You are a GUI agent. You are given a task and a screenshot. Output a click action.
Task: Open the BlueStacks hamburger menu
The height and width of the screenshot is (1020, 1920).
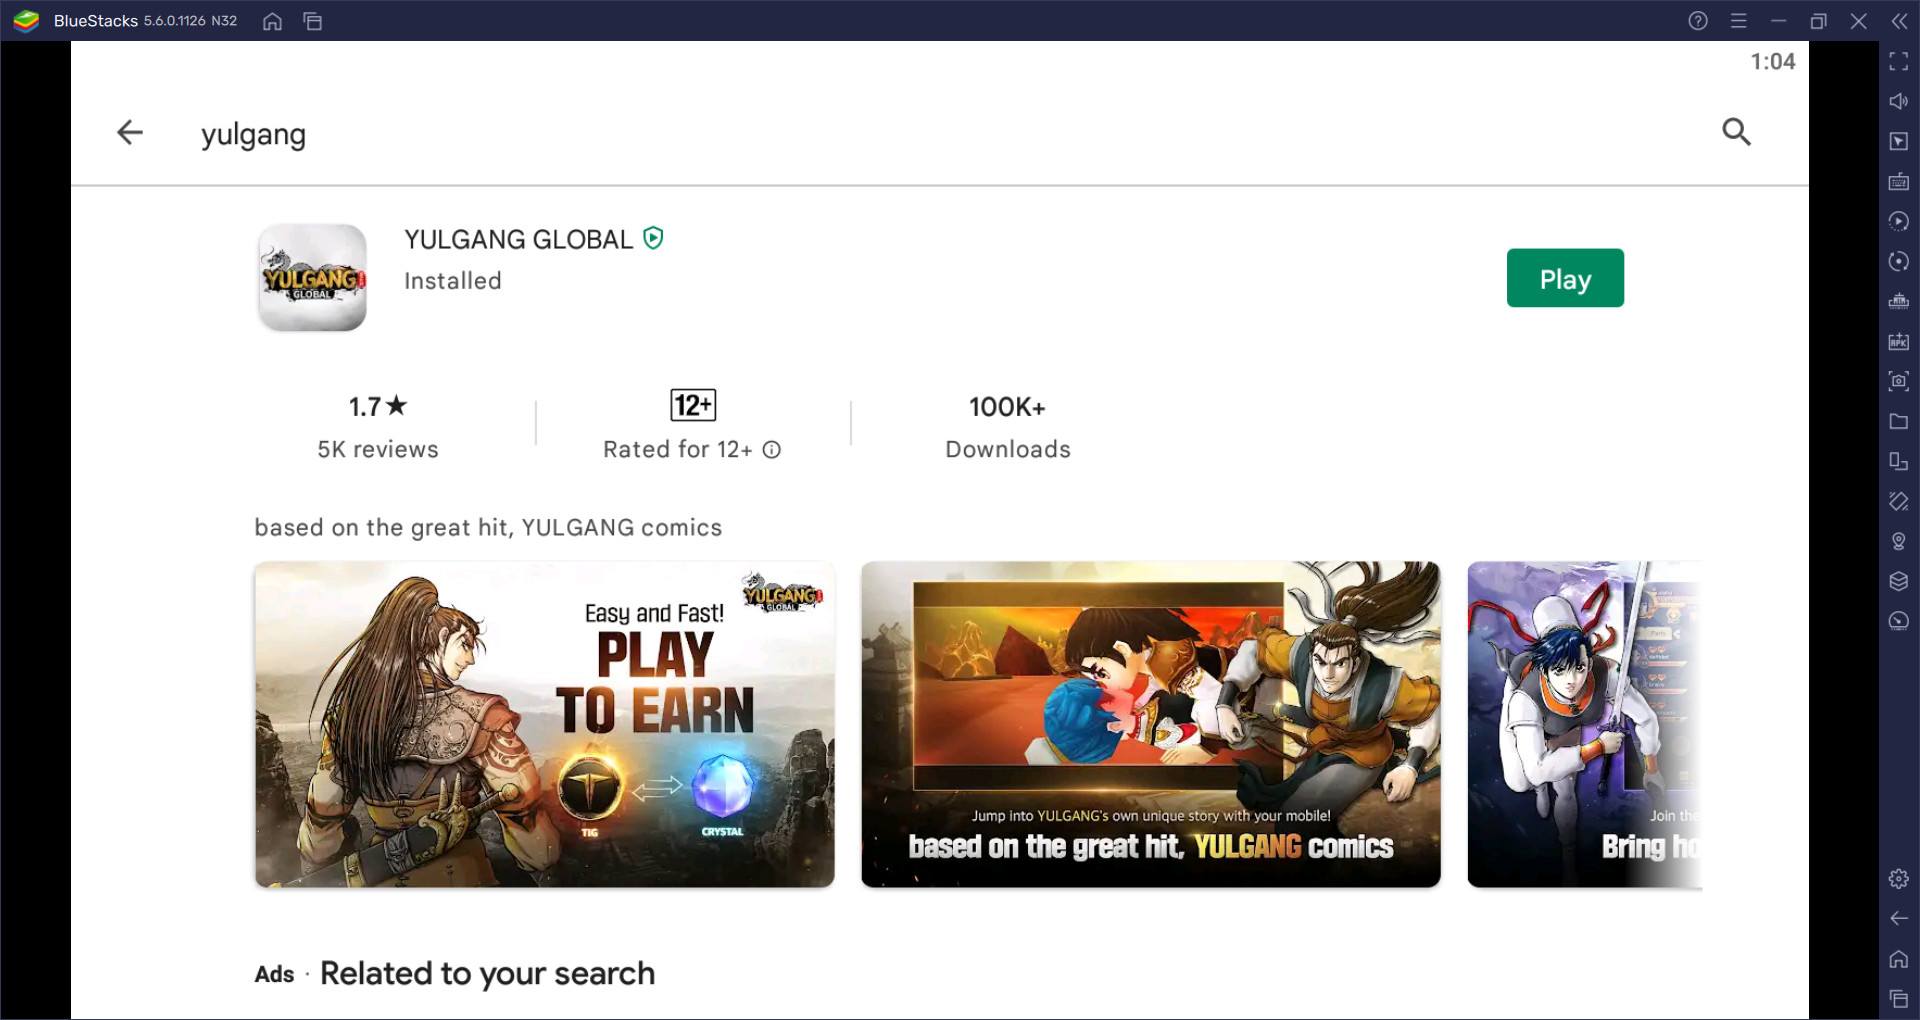[x=1739, y=21]
